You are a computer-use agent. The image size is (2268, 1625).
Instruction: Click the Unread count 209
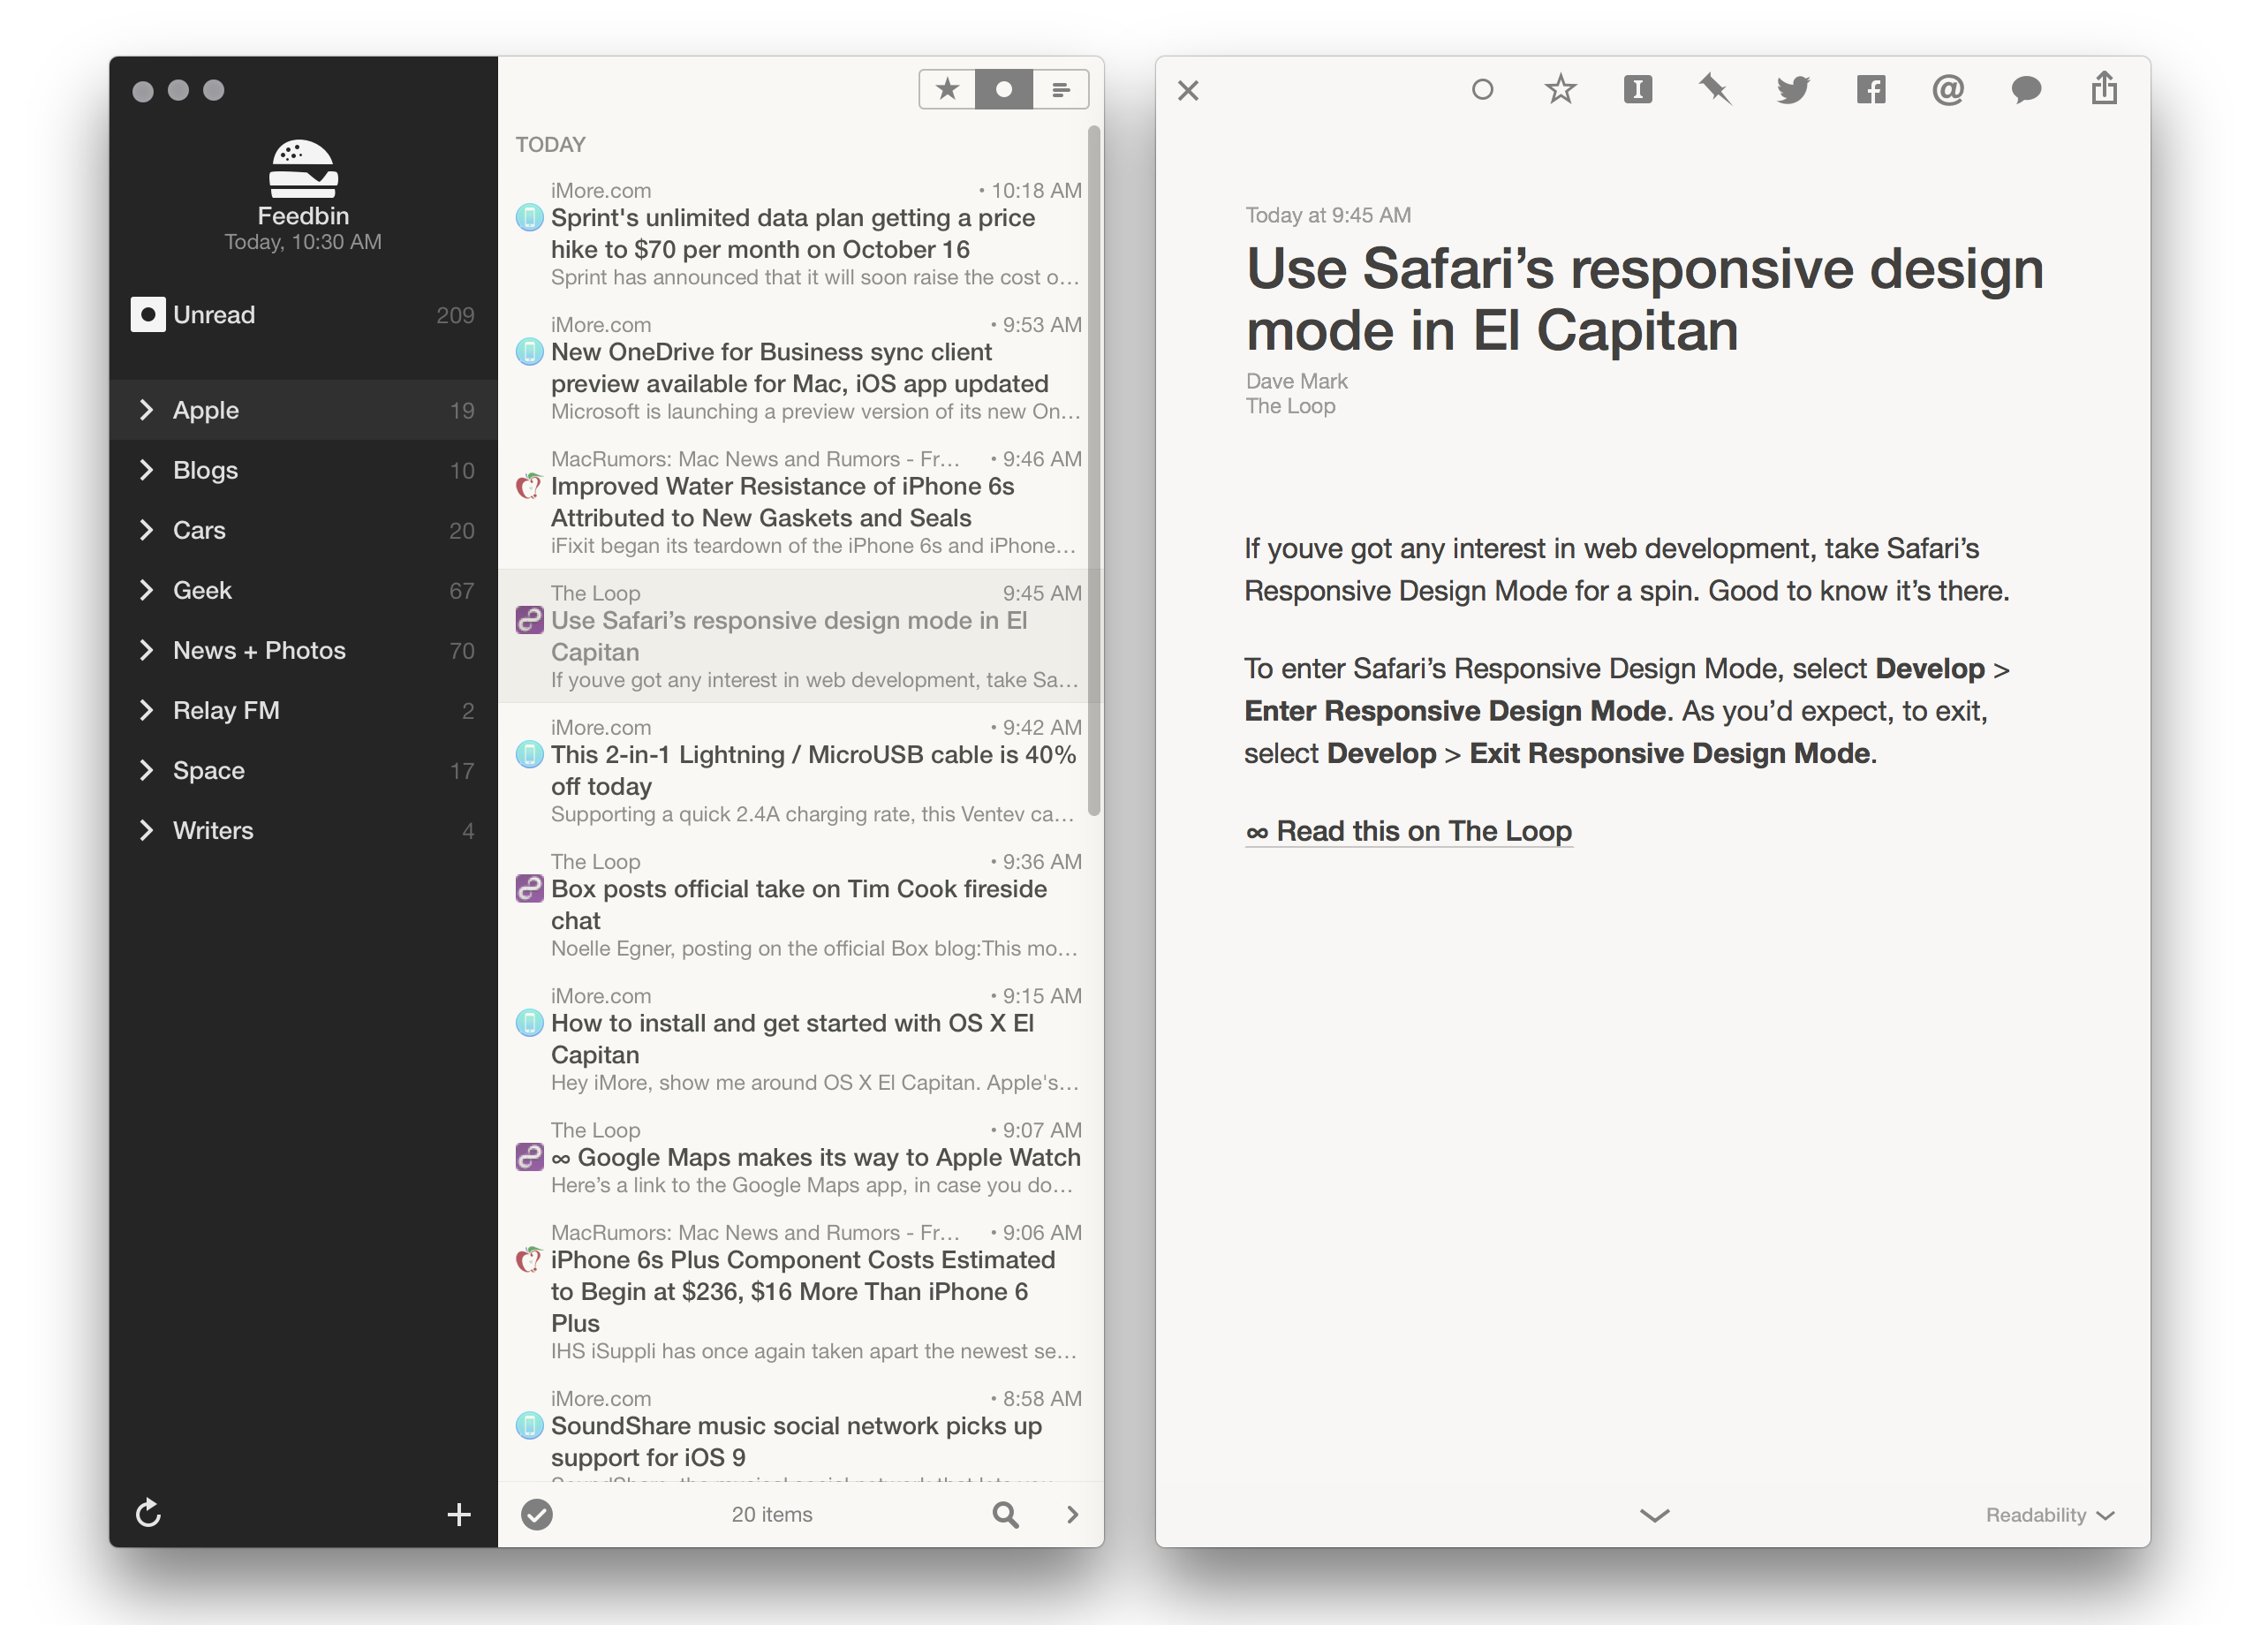point(455,315)
